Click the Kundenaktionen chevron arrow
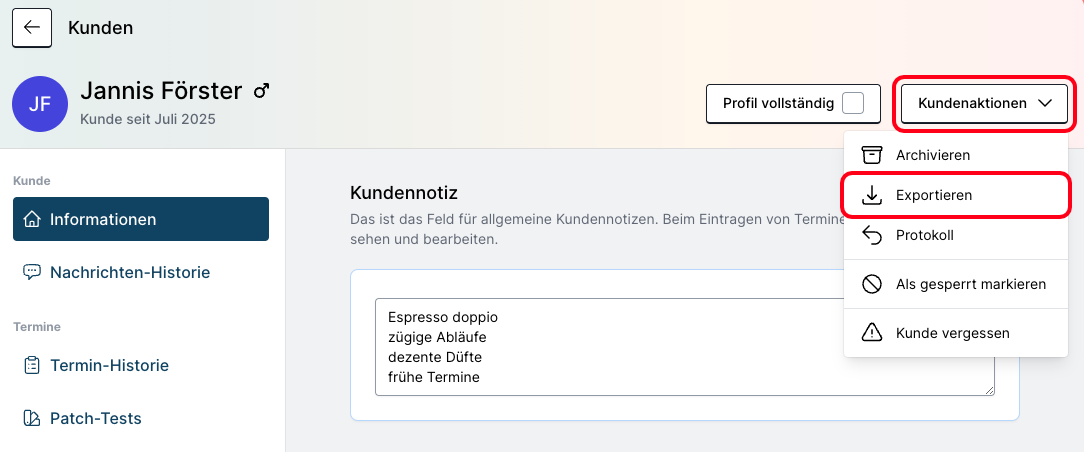The width and height of the screenshot is (1084, 452). click(x=1045, y=103)
